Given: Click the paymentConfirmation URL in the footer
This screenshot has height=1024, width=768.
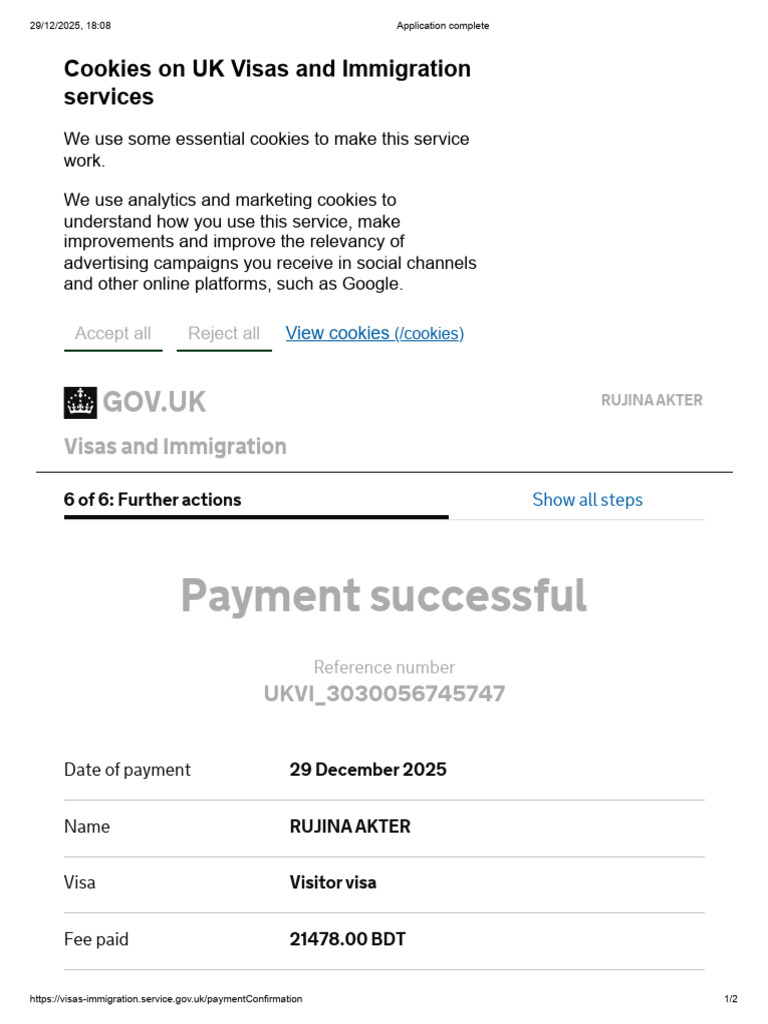Looking at the screenshot, I should point(166,999).
